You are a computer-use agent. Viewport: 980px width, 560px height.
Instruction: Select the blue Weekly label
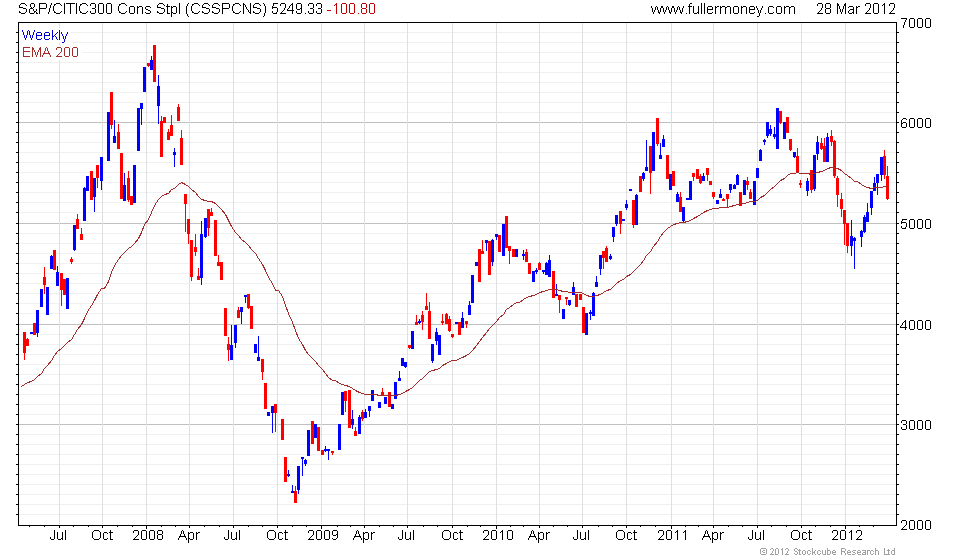click(x=45, y=36)
